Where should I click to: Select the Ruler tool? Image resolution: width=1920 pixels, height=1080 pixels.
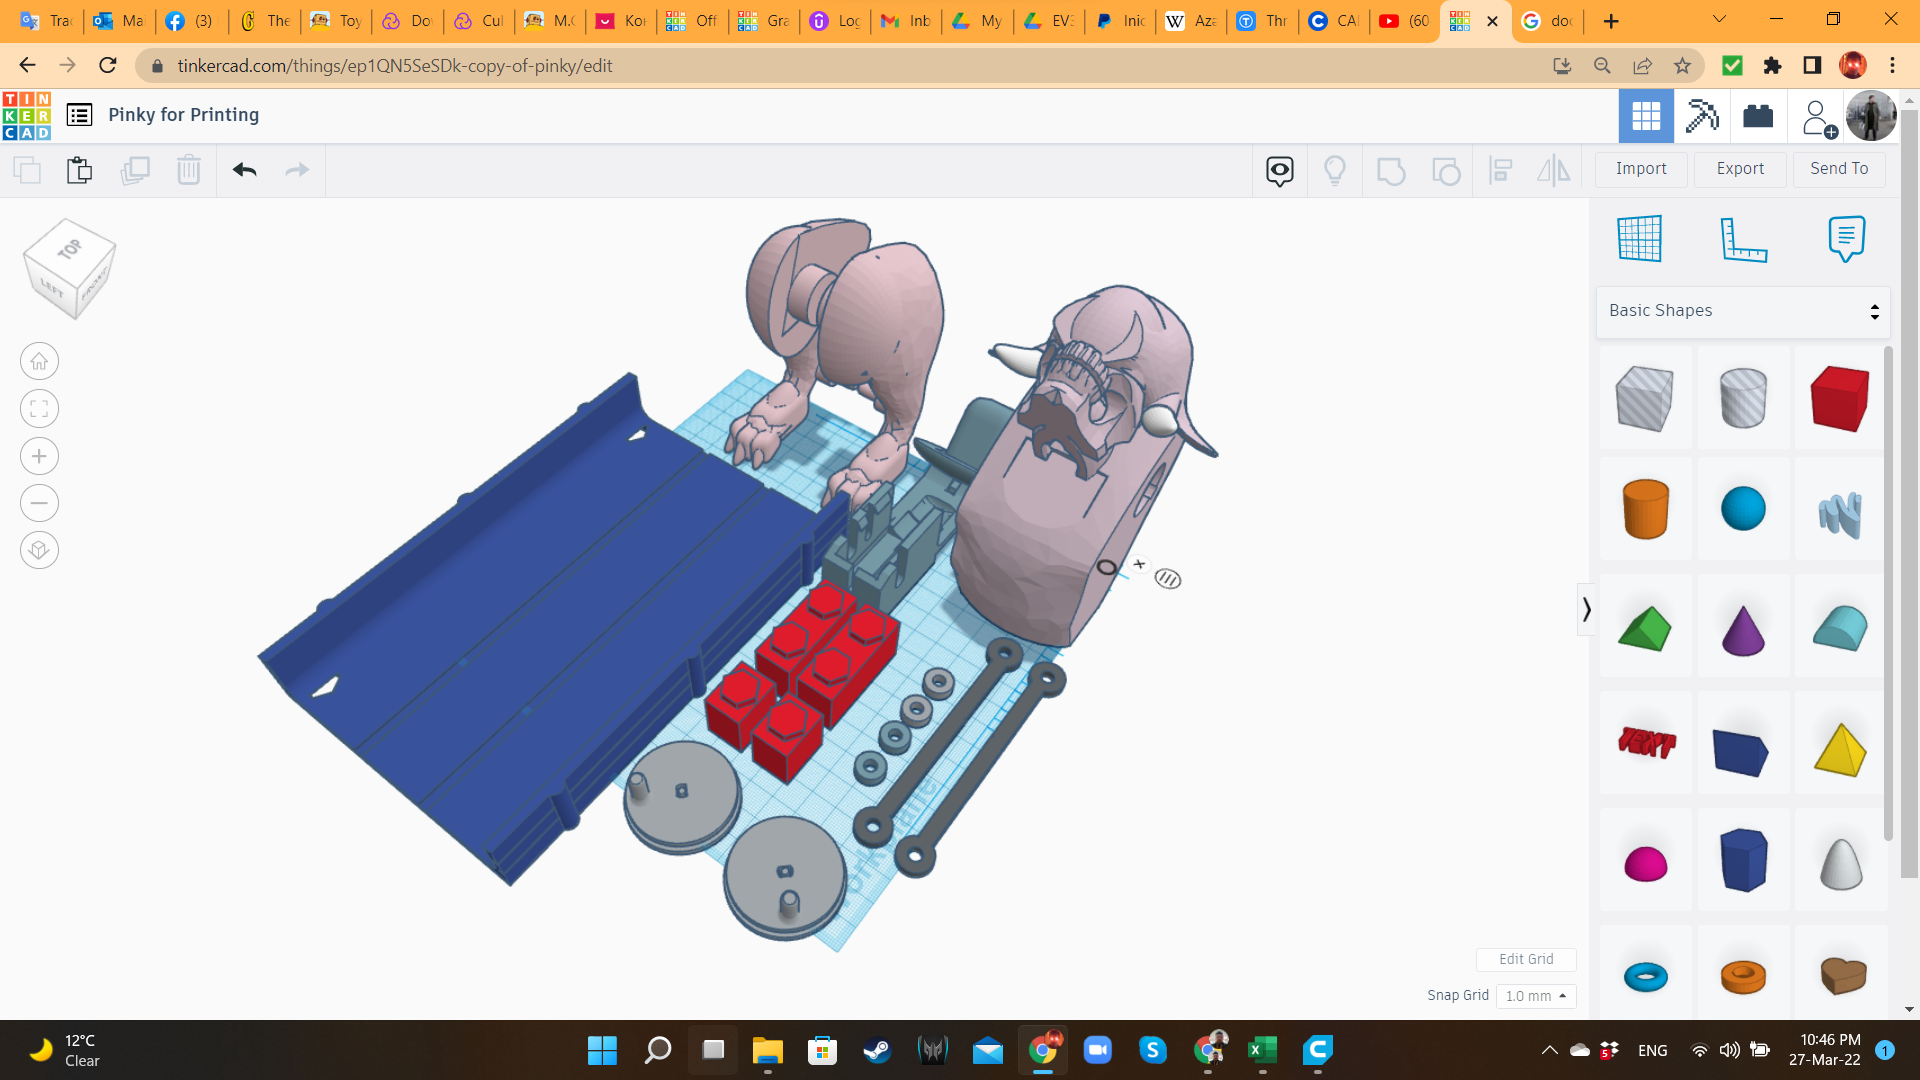1743,239
